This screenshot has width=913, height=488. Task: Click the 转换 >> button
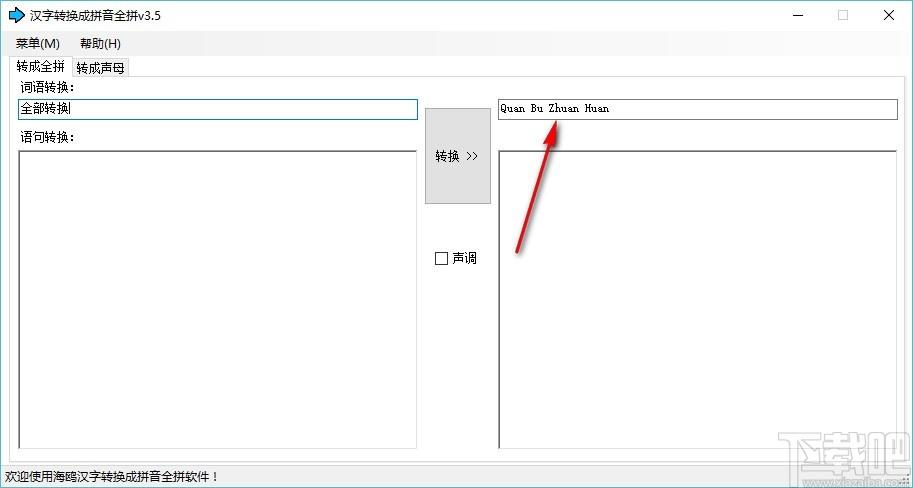(458, 156)
